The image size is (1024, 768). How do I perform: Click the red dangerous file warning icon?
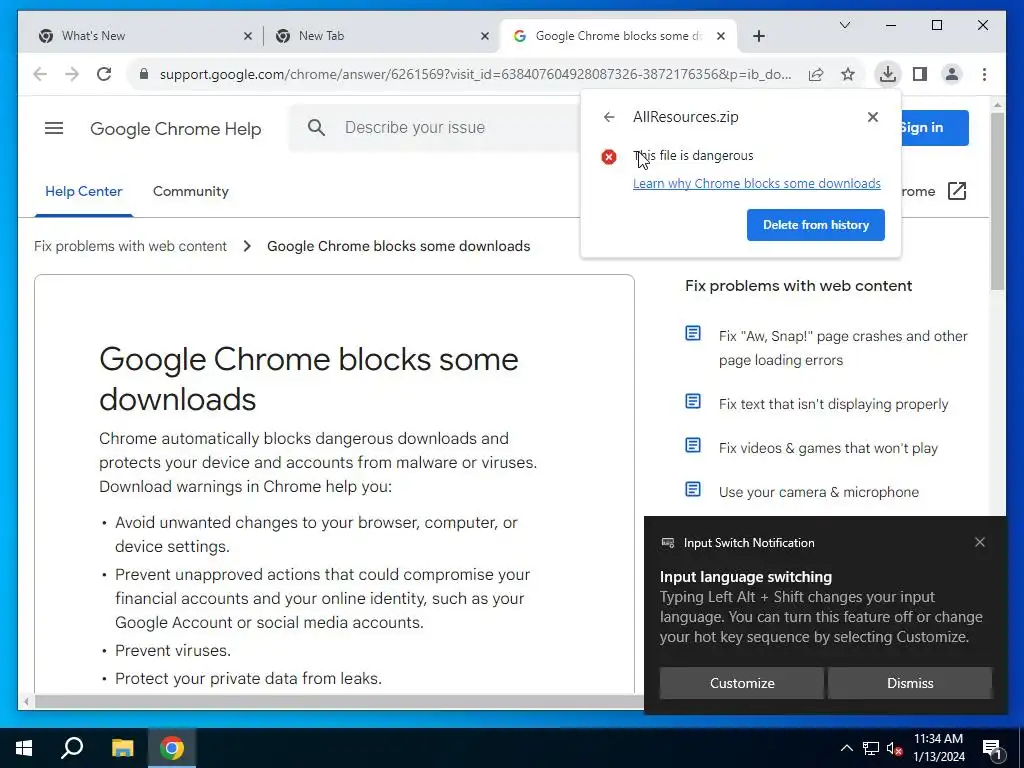[609, 157]
